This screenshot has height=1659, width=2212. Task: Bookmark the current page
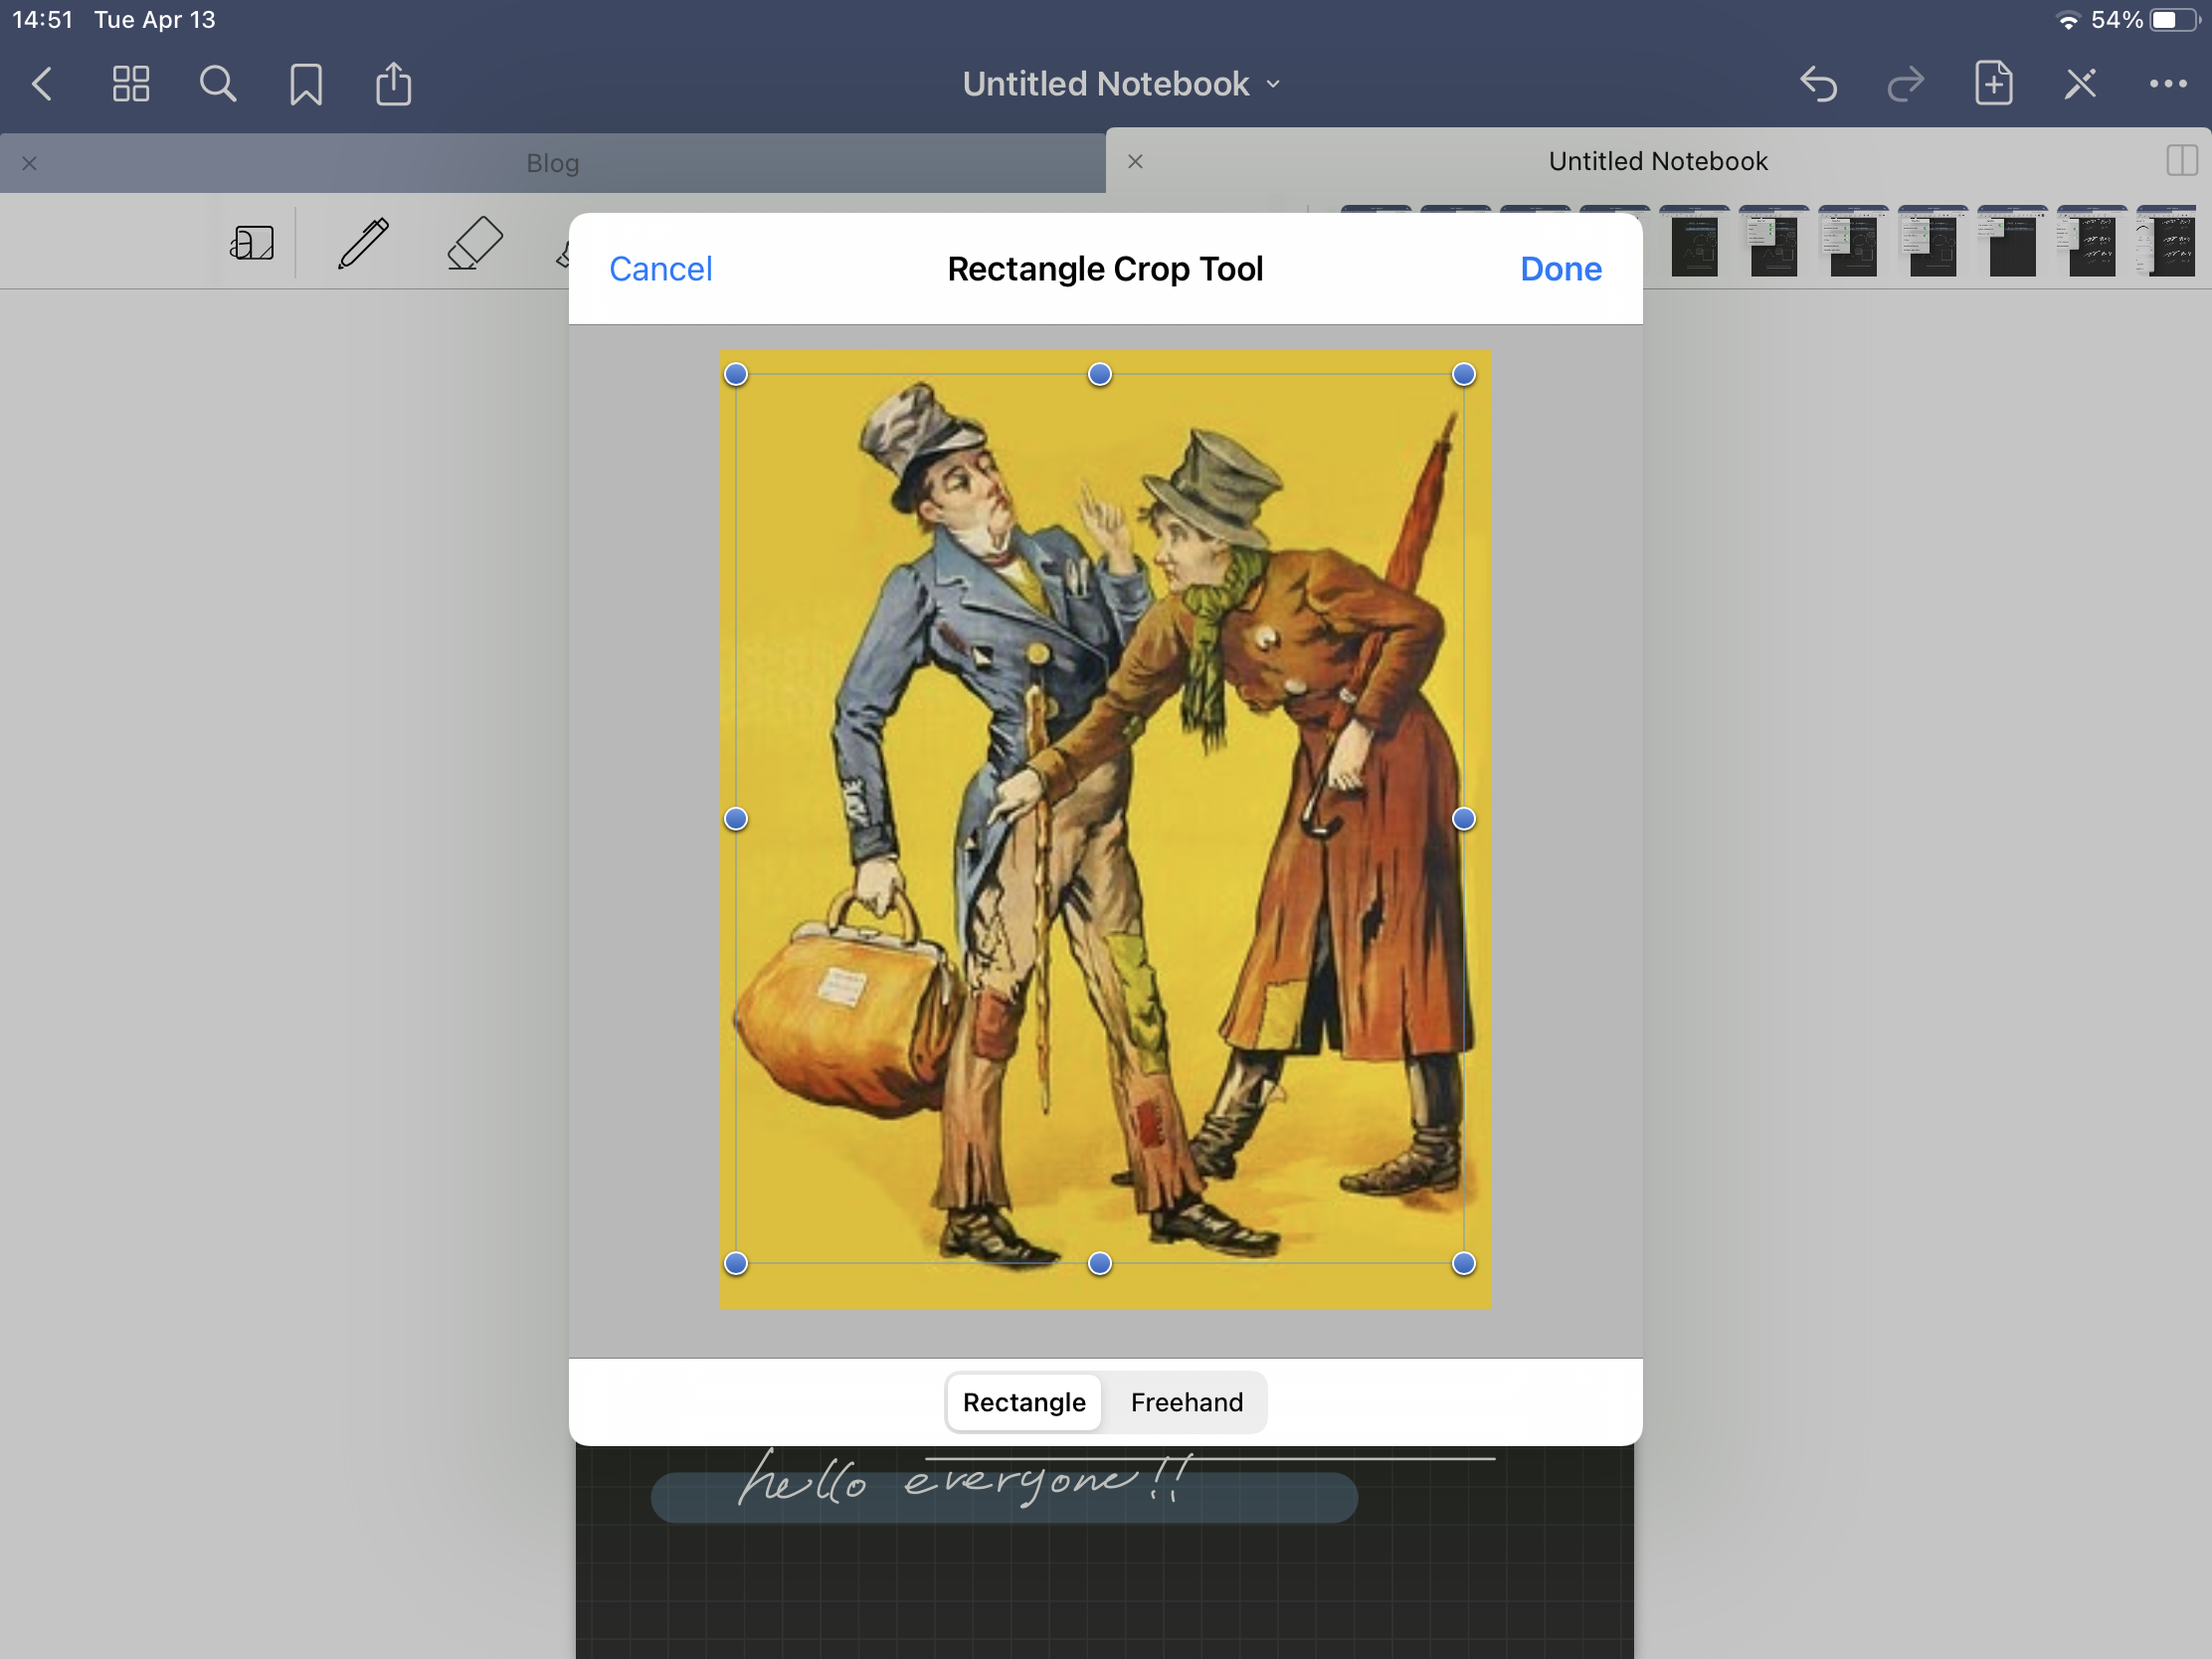[306, 84]
